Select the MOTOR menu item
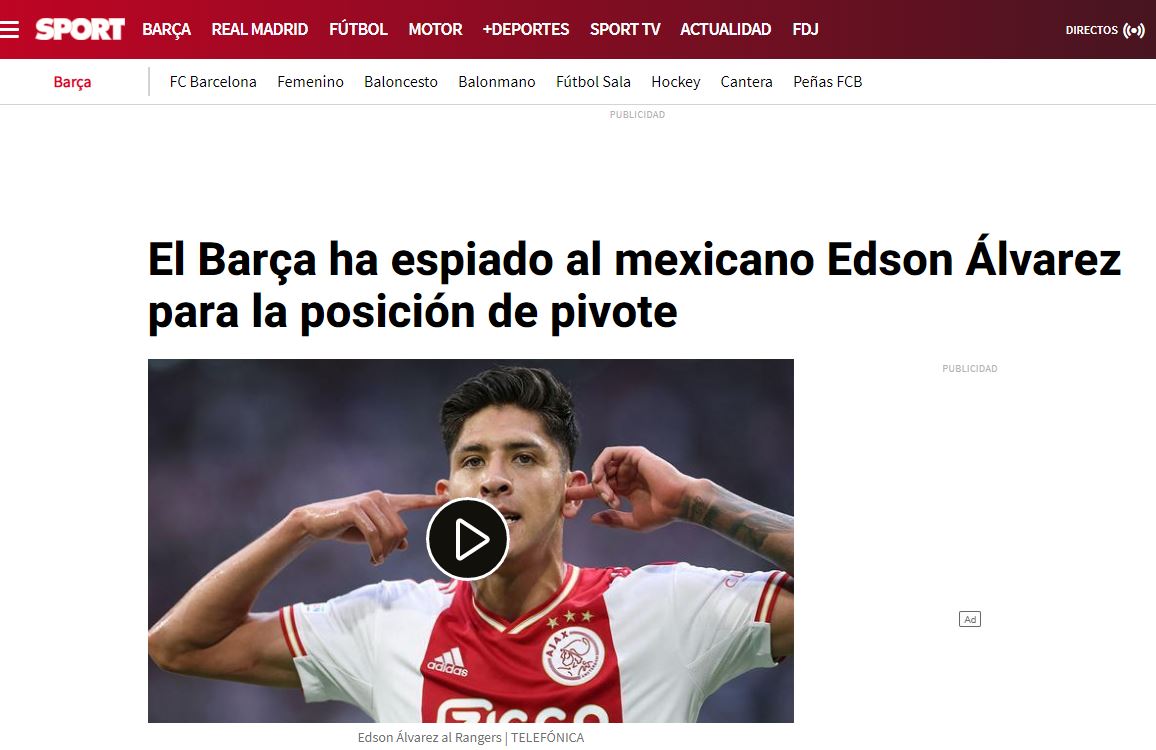Screen dimensions: 1156x750 435,29
